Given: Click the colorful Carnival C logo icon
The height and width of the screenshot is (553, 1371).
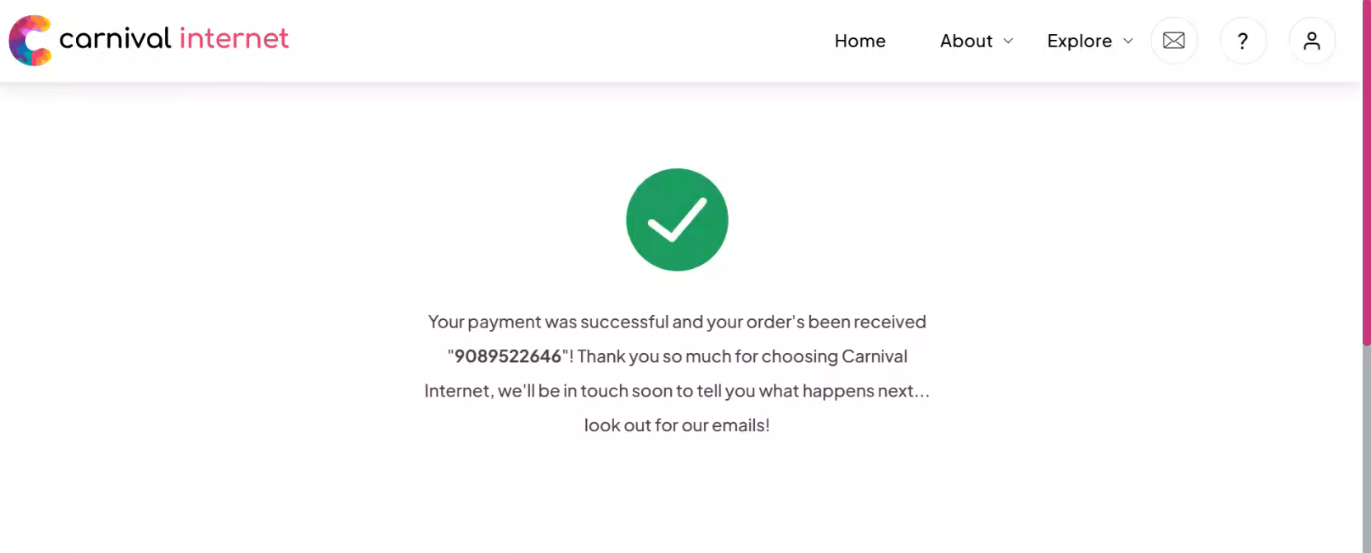Looking at the screenshot, I should tap(30, 41).
